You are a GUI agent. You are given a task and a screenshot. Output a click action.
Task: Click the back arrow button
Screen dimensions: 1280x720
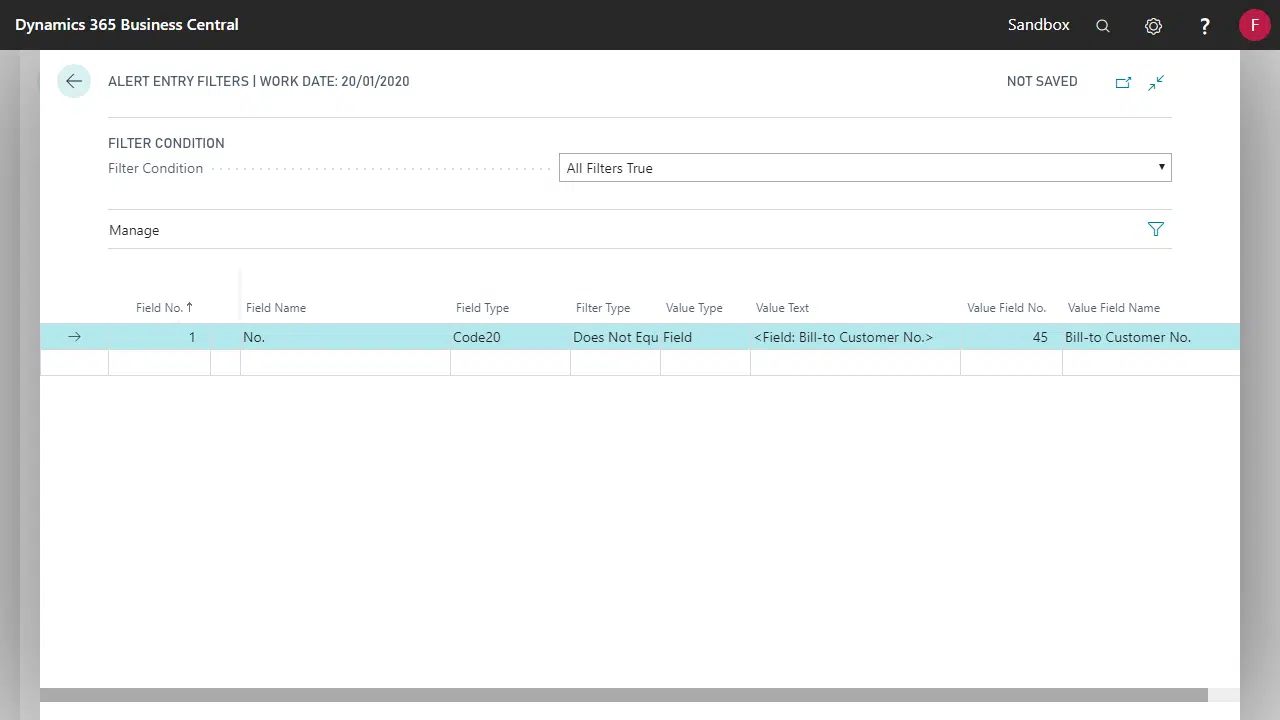[x=74, y=81]
